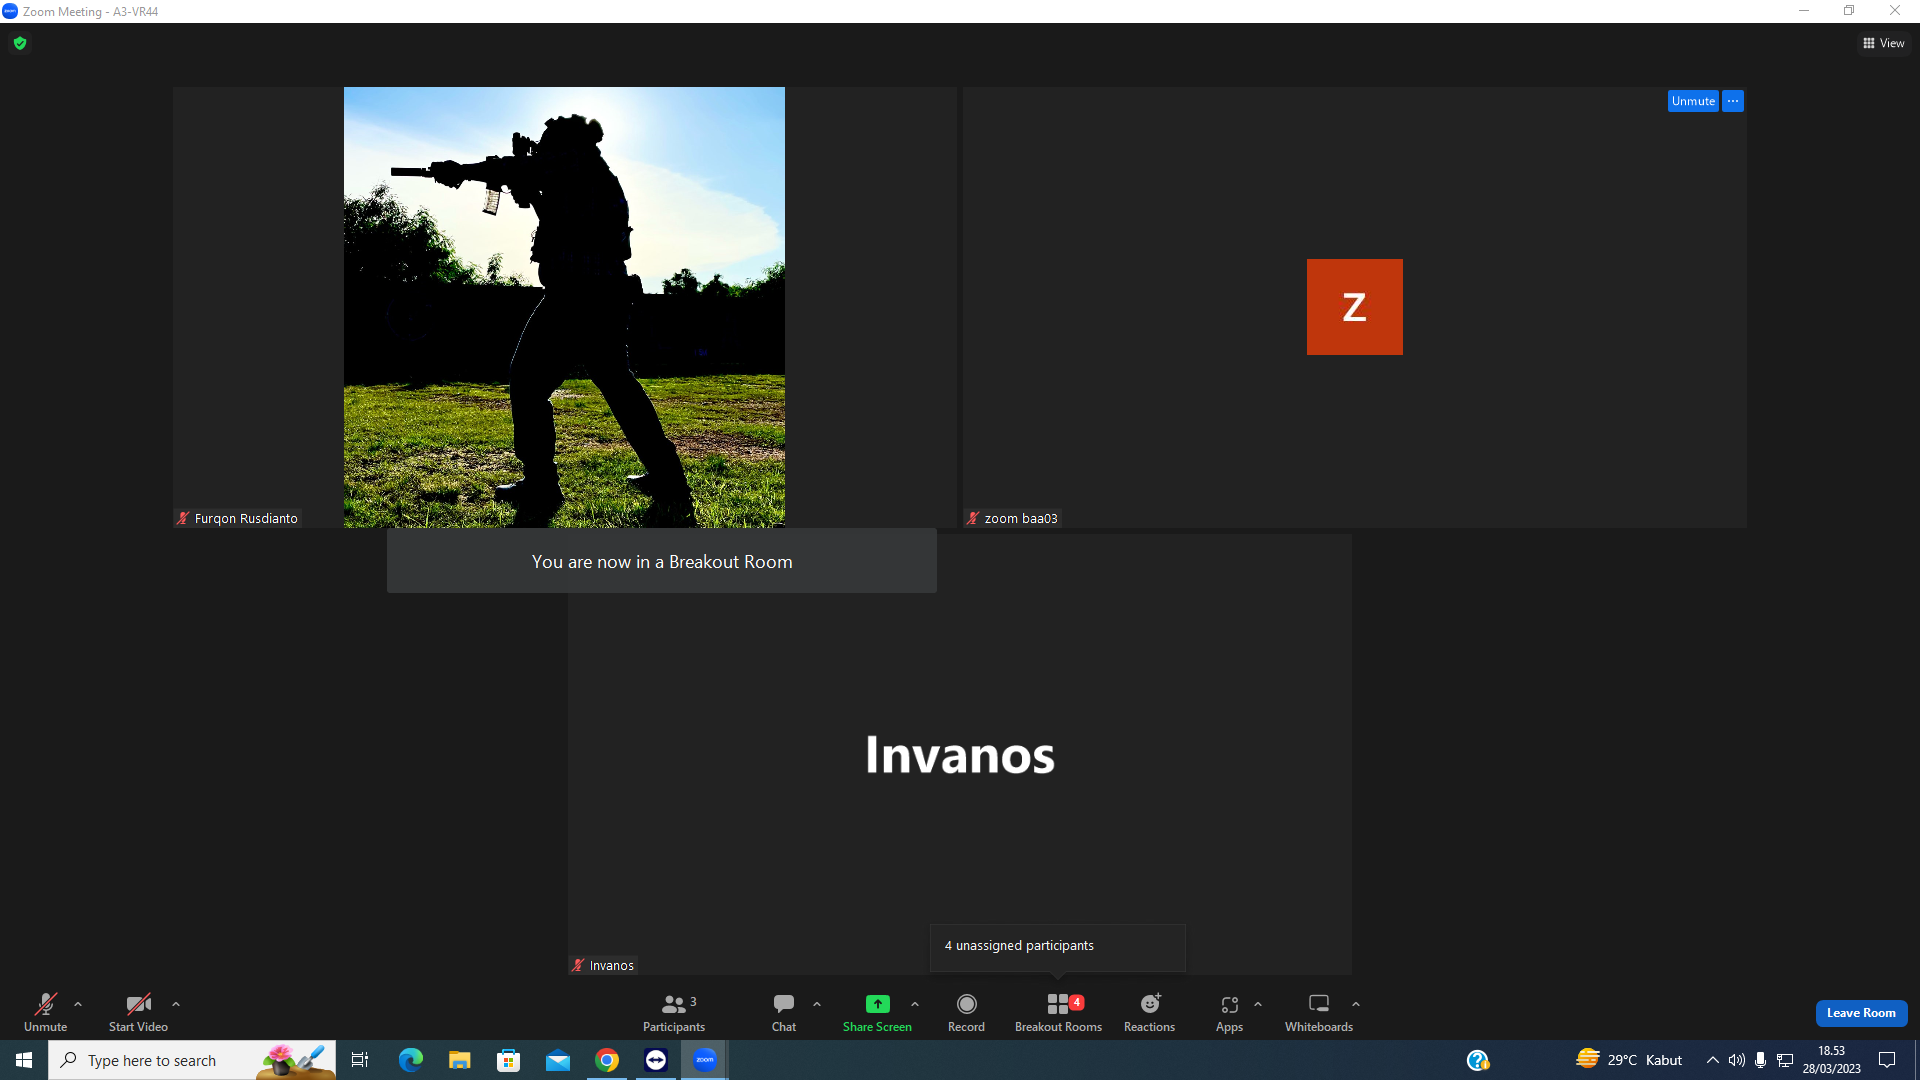Start recording with the Record button
The image size is (1920, 1080).
point(966,1012)
